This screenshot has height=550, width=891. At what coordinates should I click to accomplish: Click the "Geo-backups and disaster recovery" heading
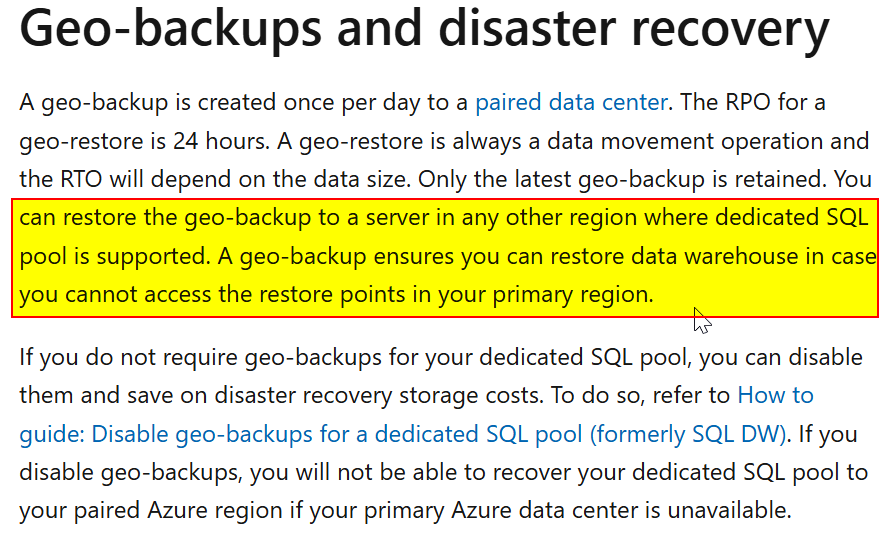point(424,28)
